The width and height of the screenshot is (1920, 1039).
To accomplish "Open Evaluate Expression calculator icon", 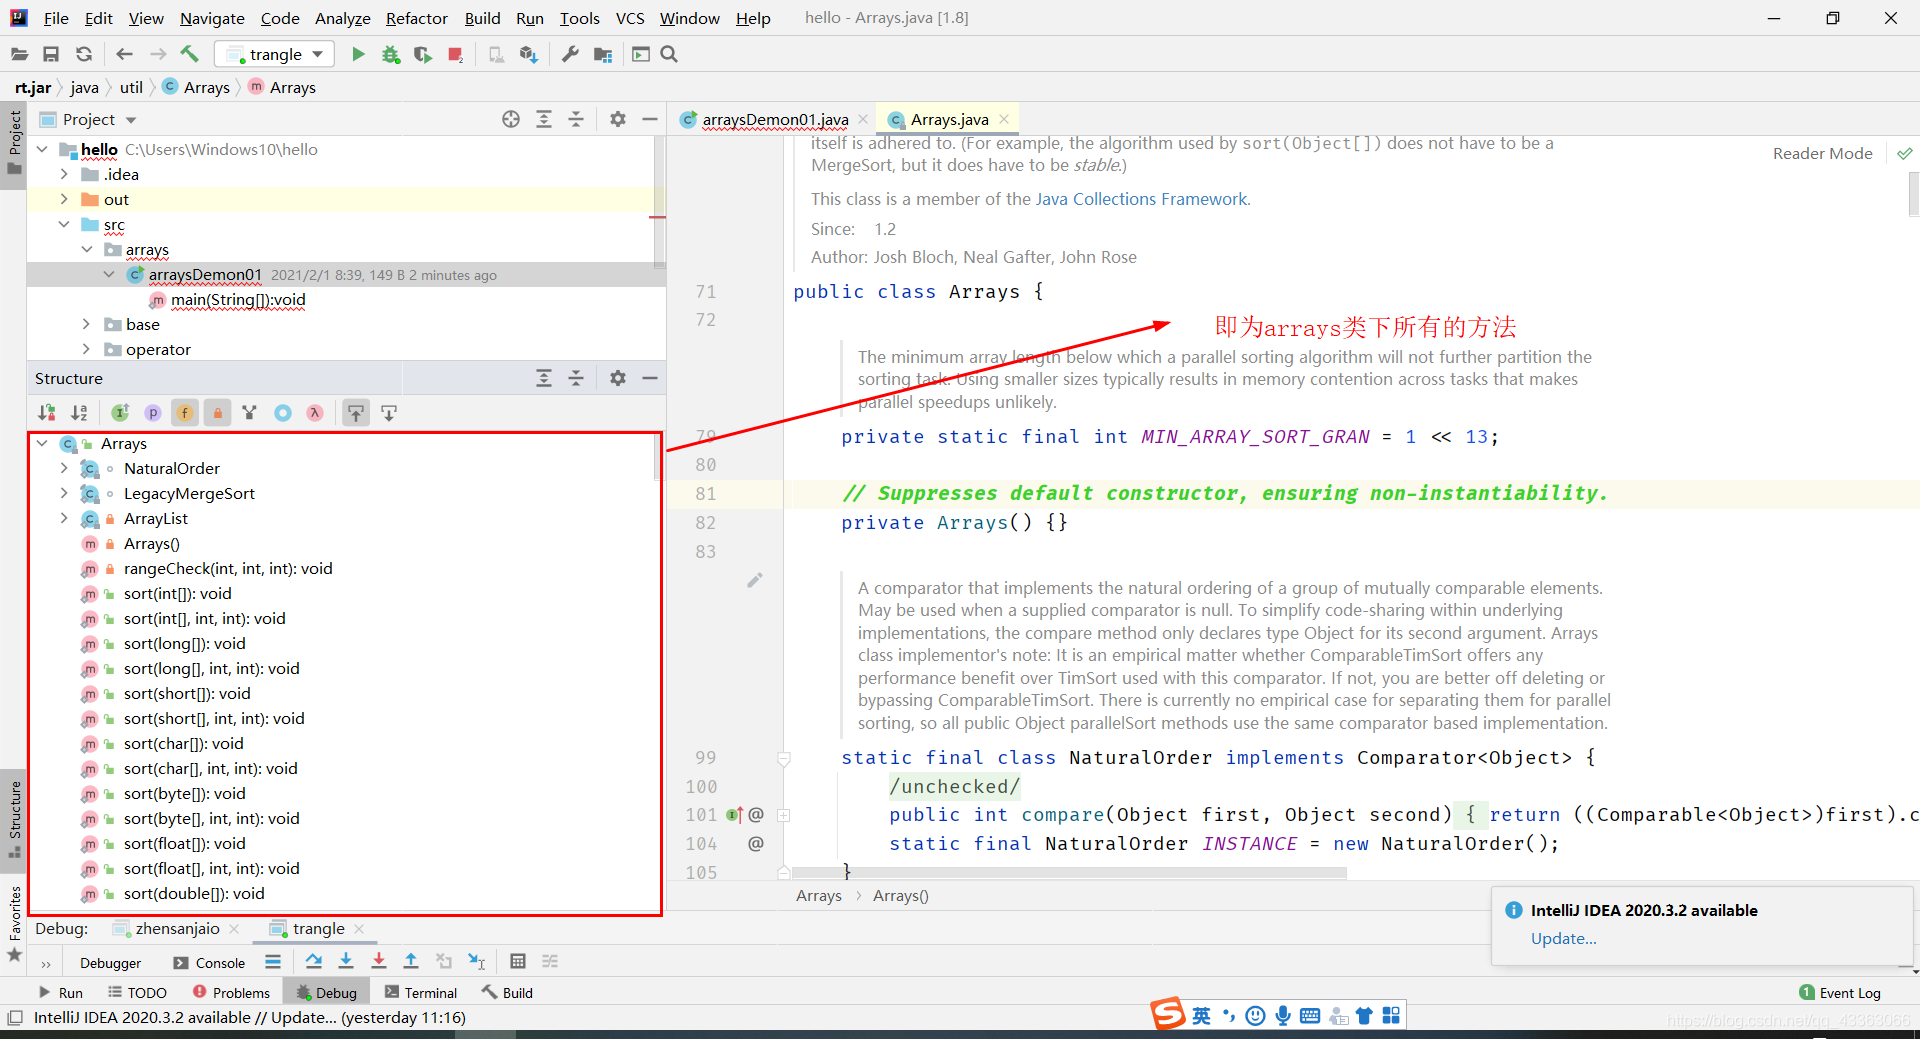I will pos(518,961).
